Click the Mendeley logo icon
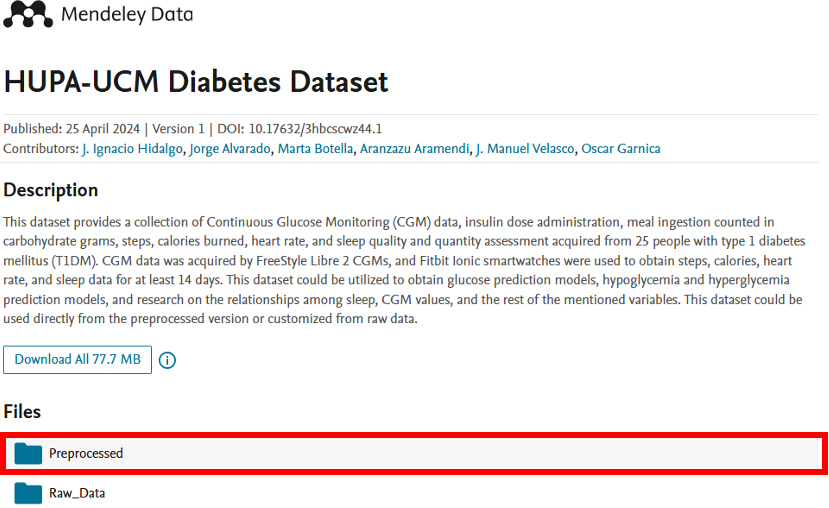 [x=28, y=14]
